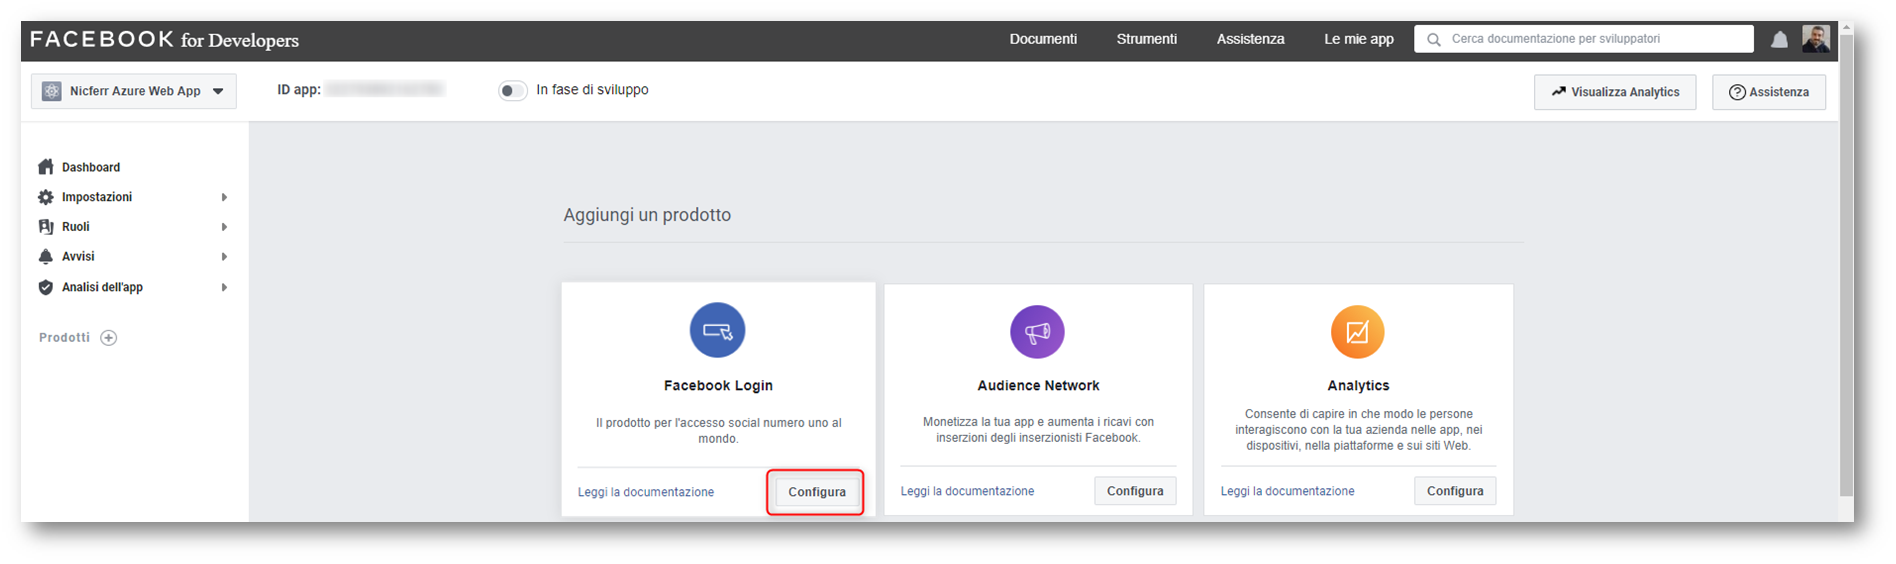Click the Facebook Login card title
This screenshot has height=564, width=1896.
point(718,386)
